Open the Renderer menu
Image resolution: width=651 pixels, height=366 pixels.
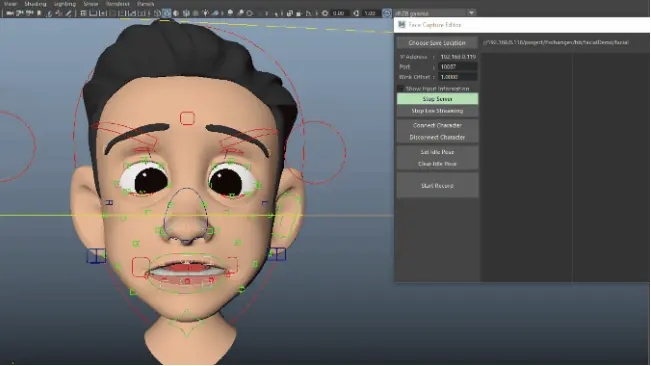[118, 4]
